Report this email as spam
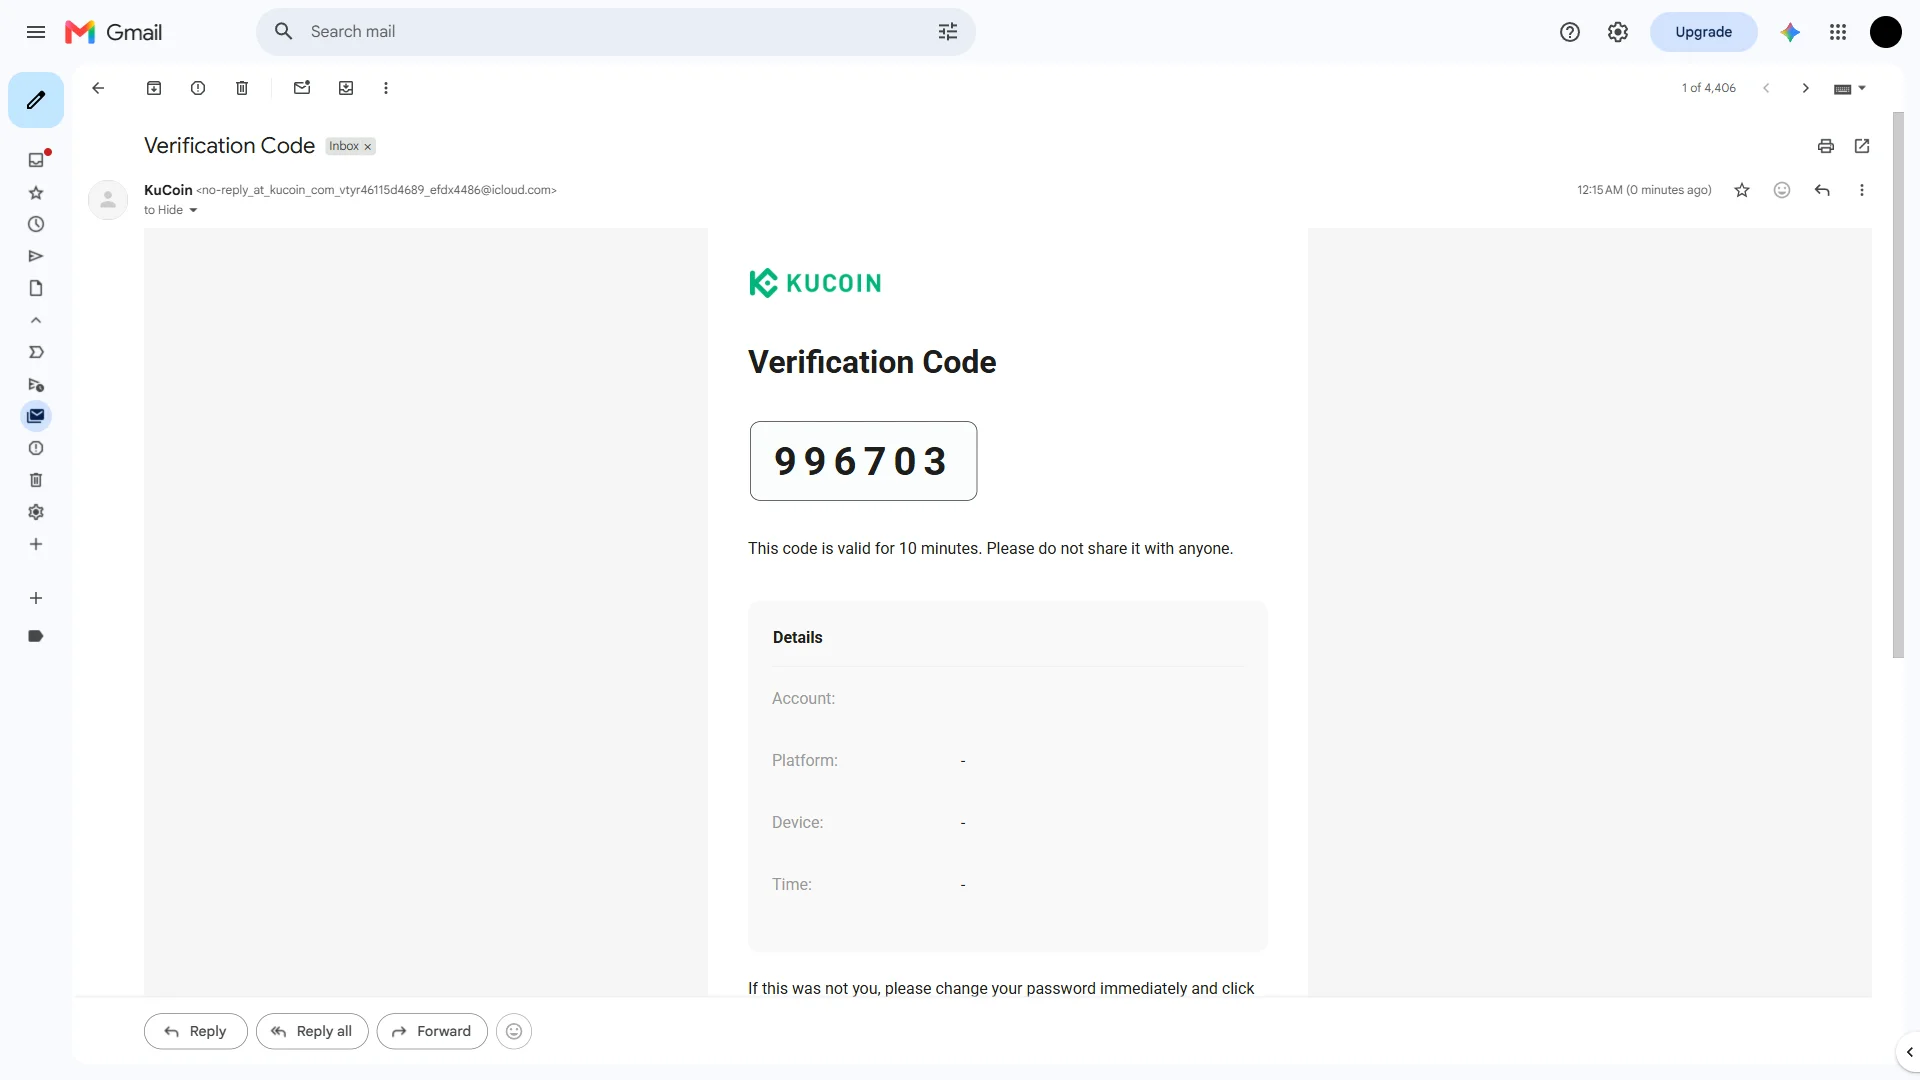Image resolution: width=1920 pixels, height=1080 pixels. coord(198,88)
